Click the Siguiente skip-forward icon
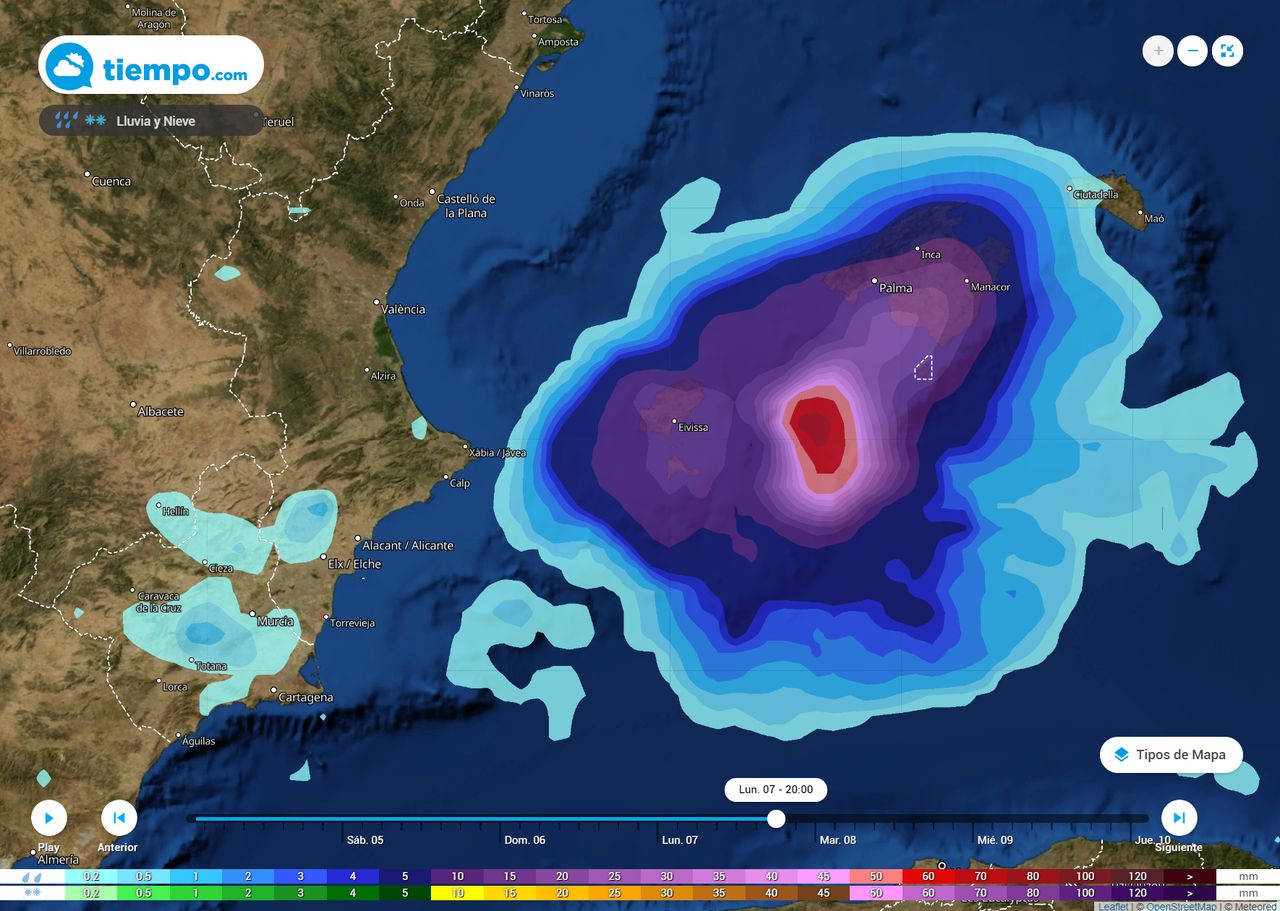Viewport: 1280px width, 911px height. [1178, 817]
